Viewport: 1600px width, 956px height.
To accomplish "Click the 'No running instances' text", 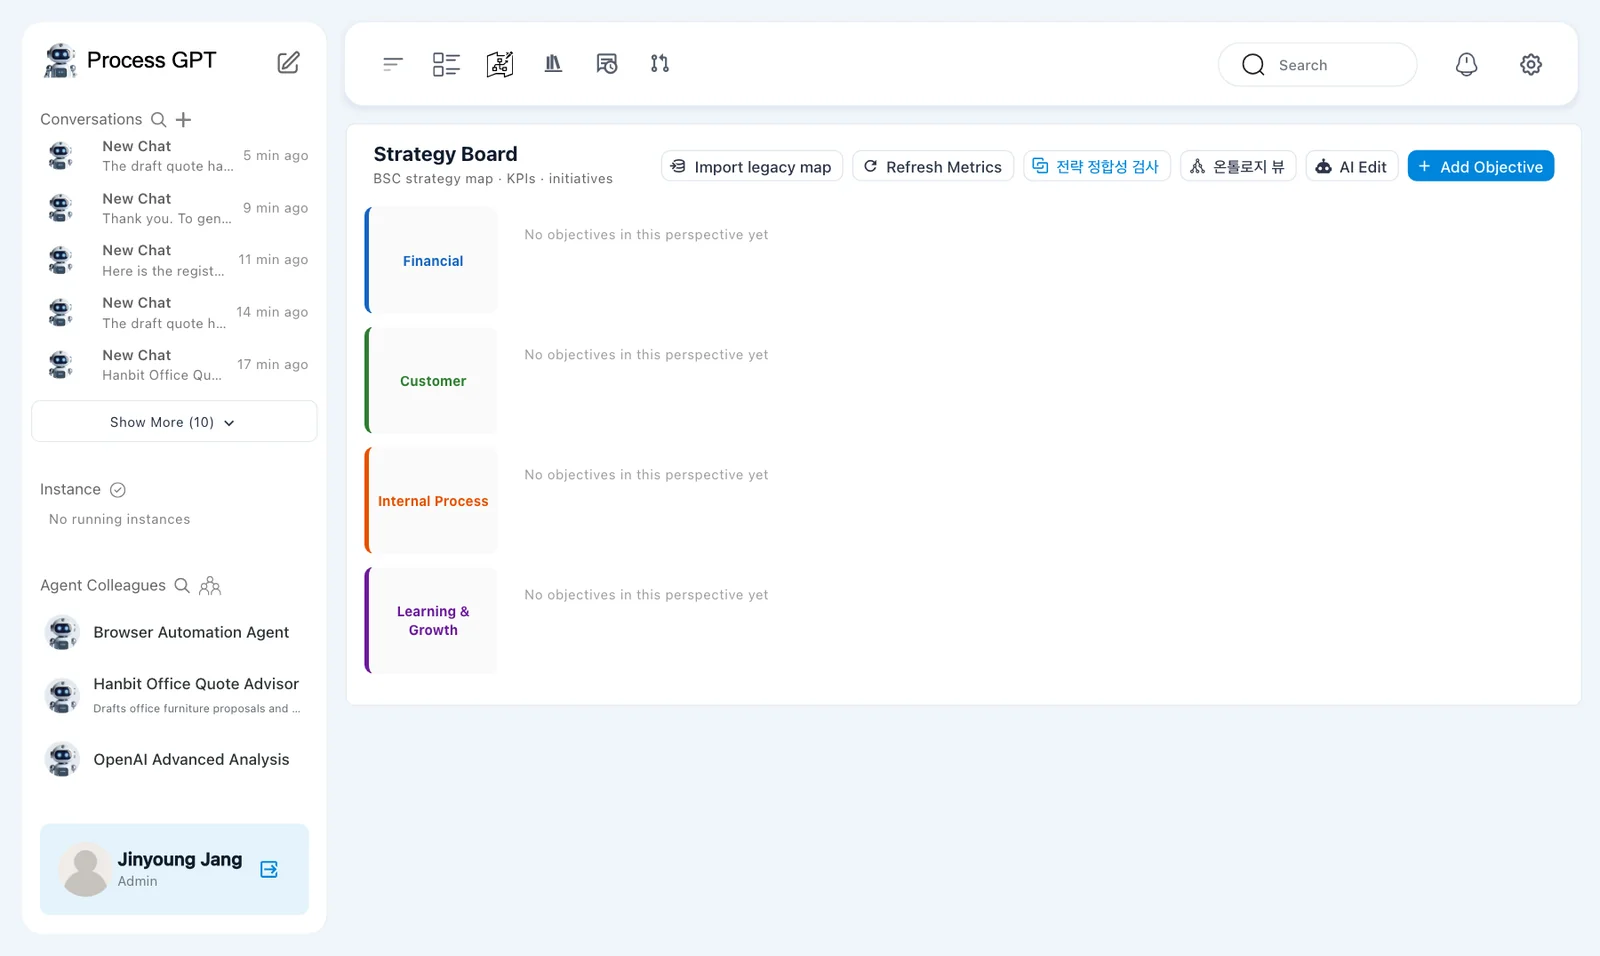I will click(x=119, y=519).
